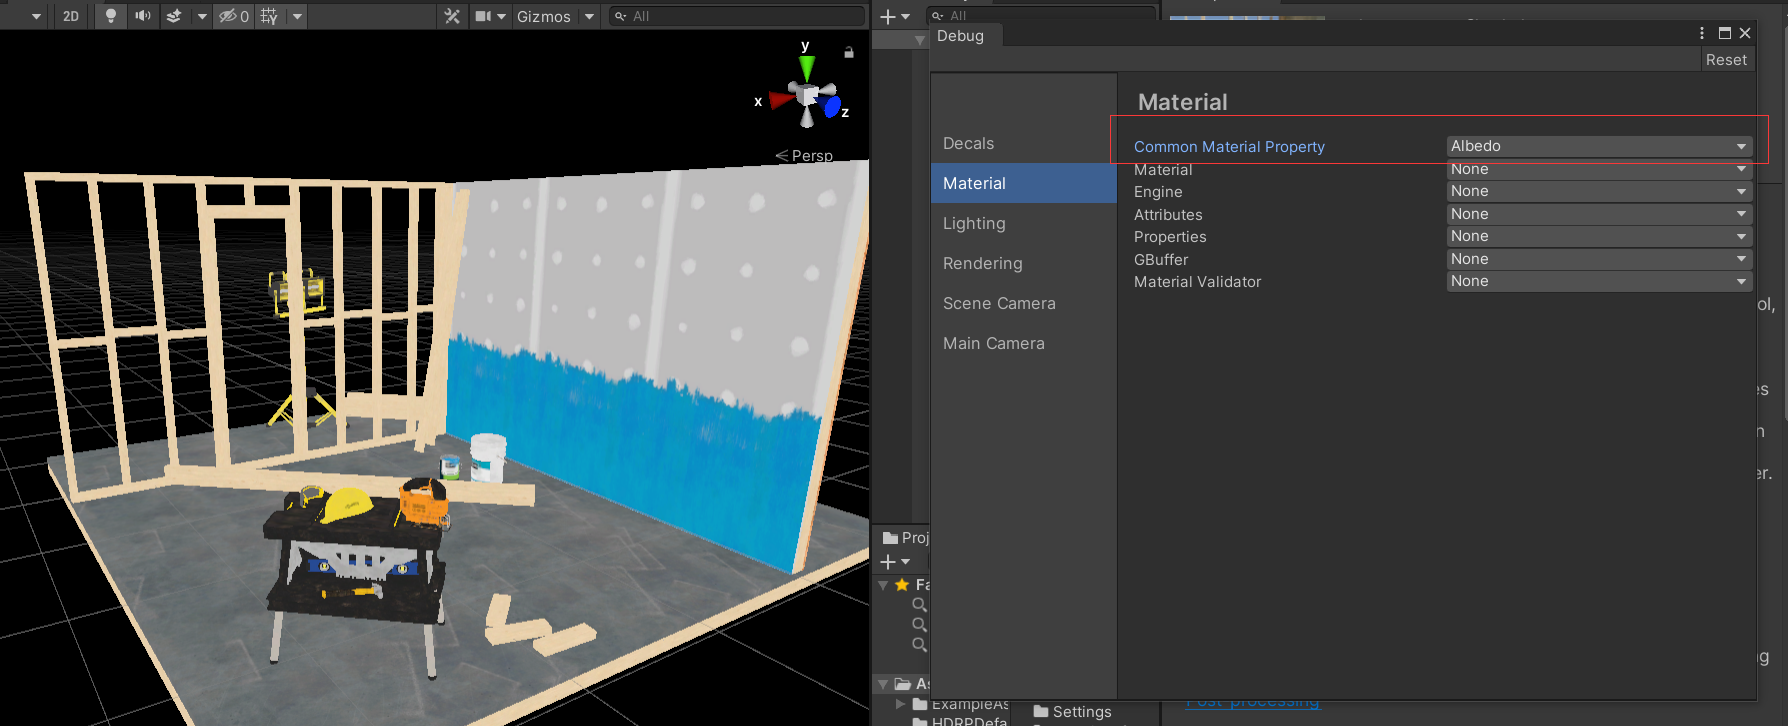Open the Material Validator None dropdown
1788x726 pixels.
[x=1599, y=281]
